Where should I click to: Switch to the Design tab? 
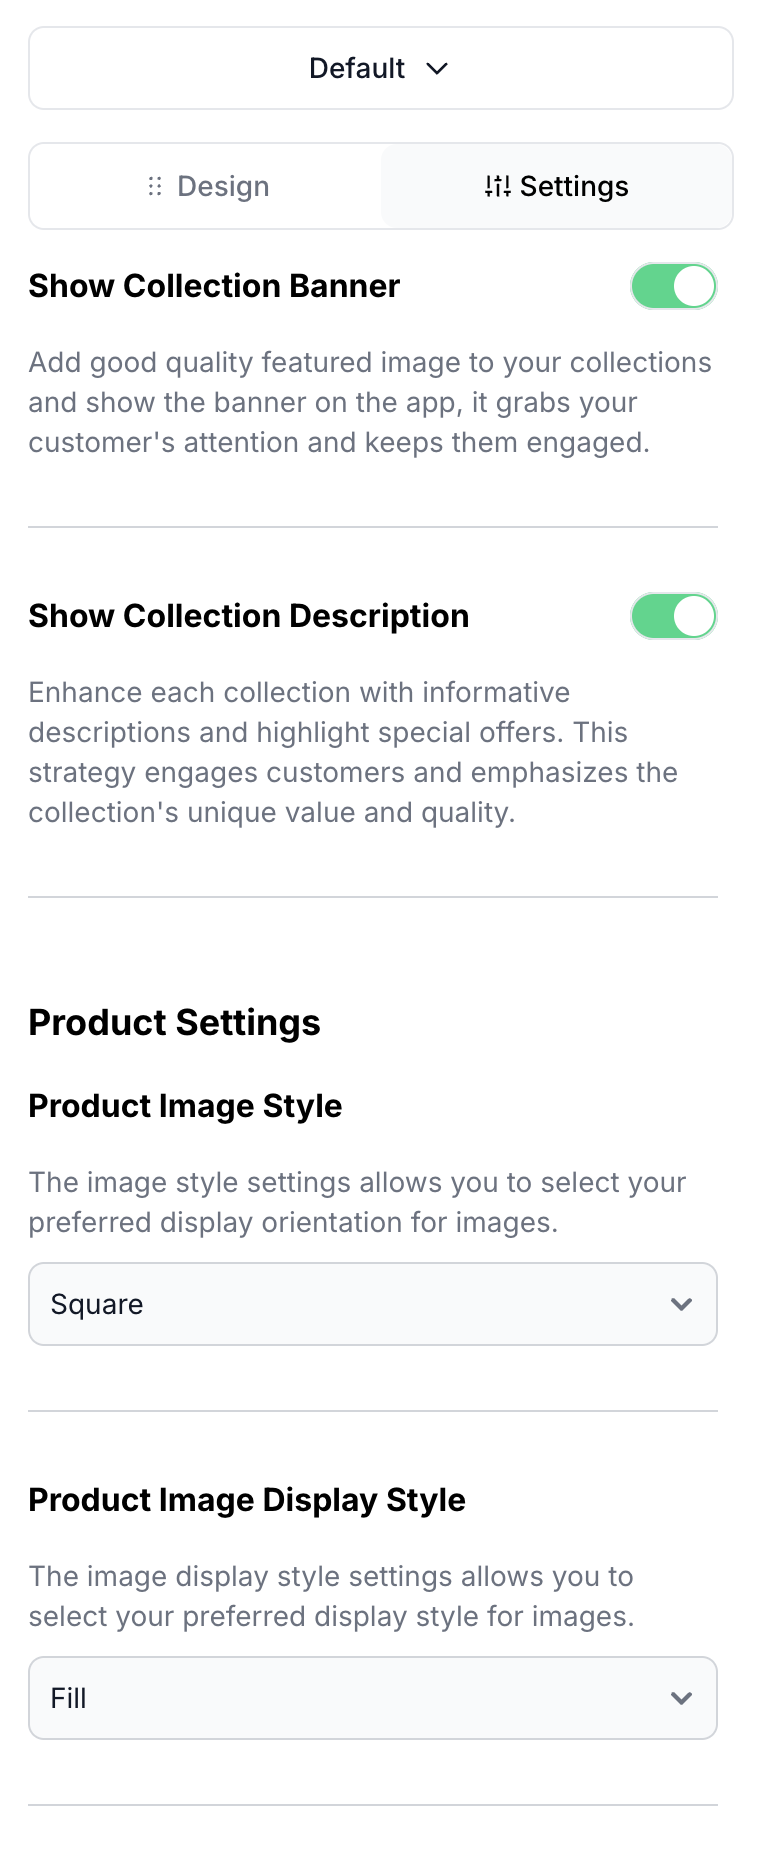pos(207,186)
